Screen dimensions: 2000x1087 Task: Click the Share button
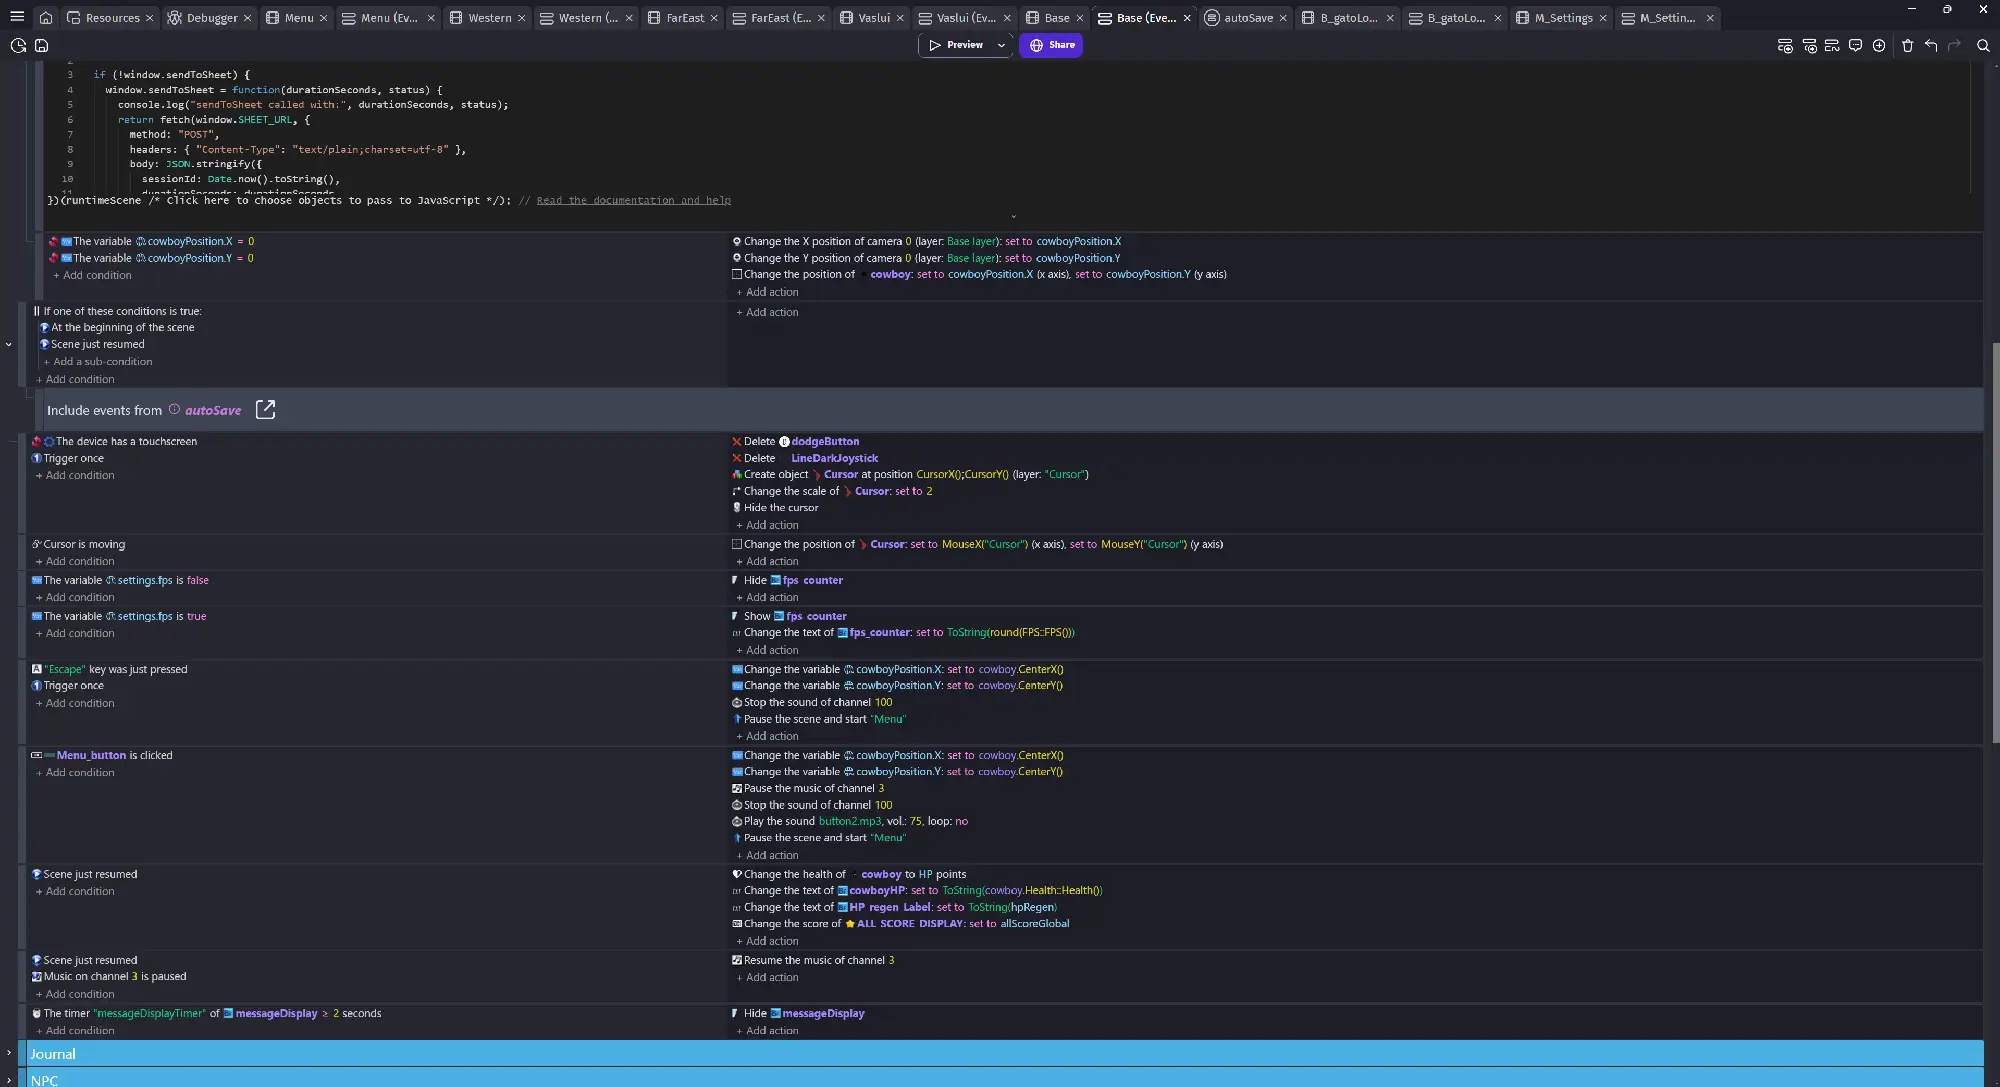1051,45
